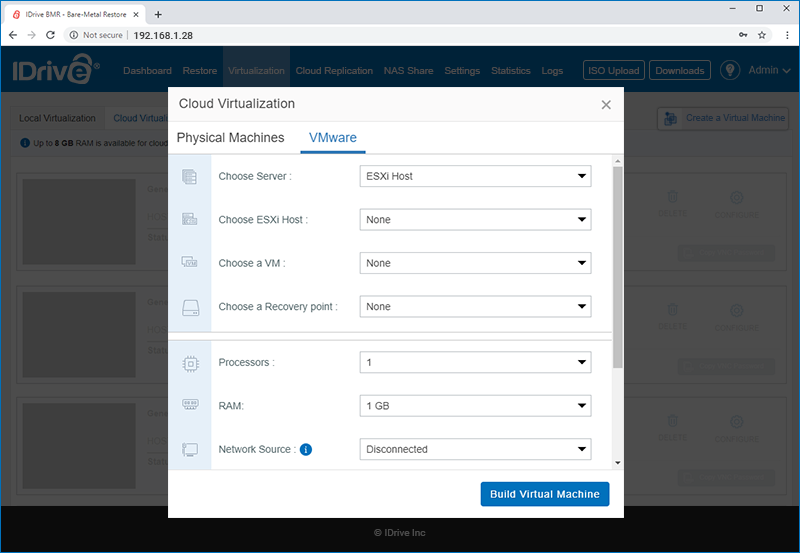Open Settings in the nav bar
Viewport: 800px width, 553px height.
click(462, 70)
